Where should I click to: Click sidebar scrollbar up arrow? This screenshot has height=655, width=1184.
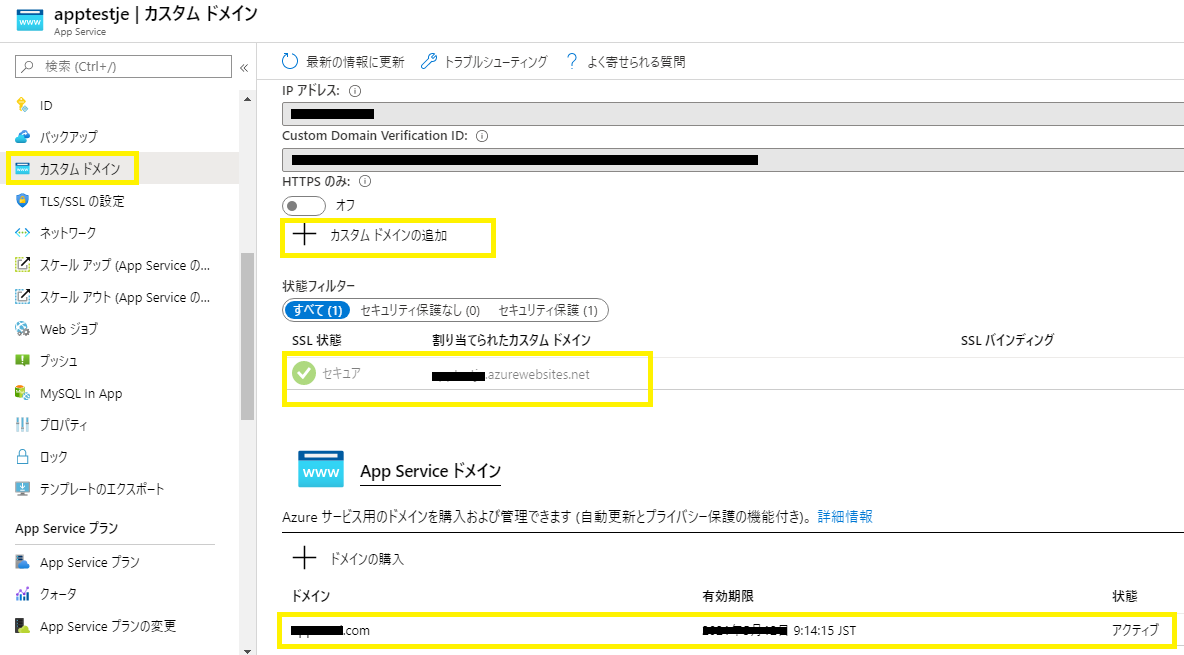click(247, 99)
